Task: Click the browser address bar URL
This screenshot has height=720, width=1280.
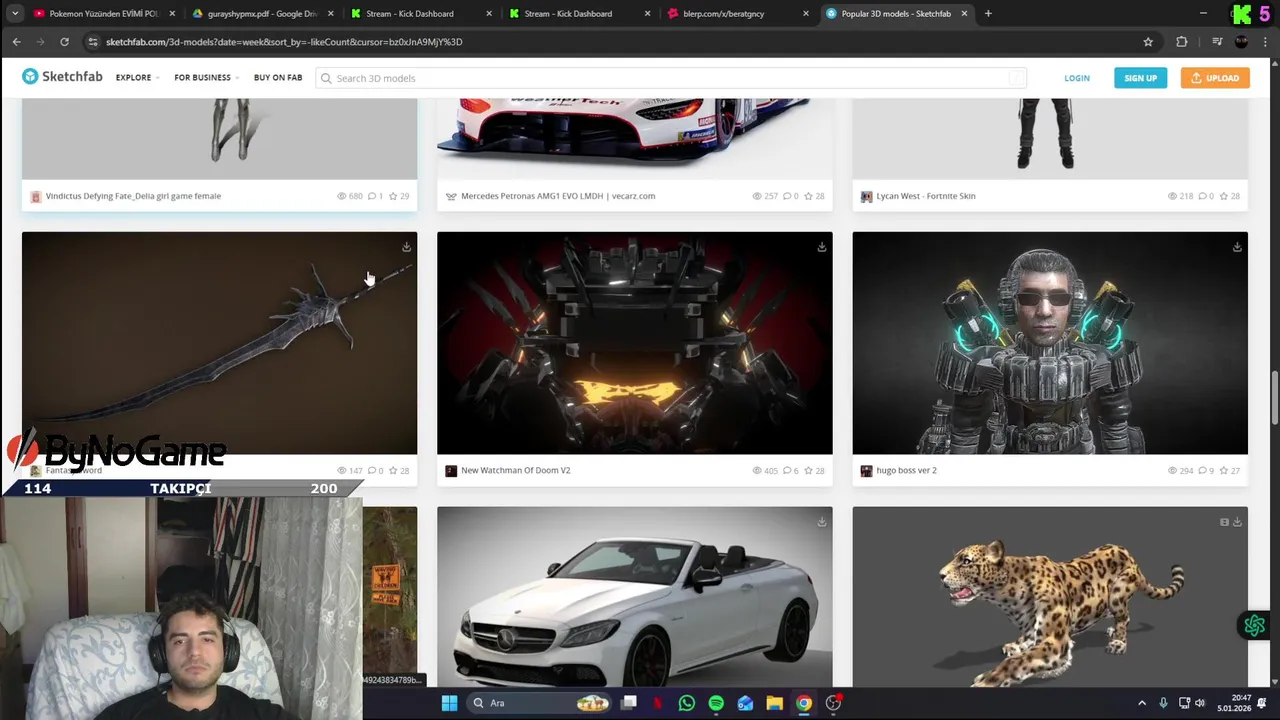Action: click(284, 42)
